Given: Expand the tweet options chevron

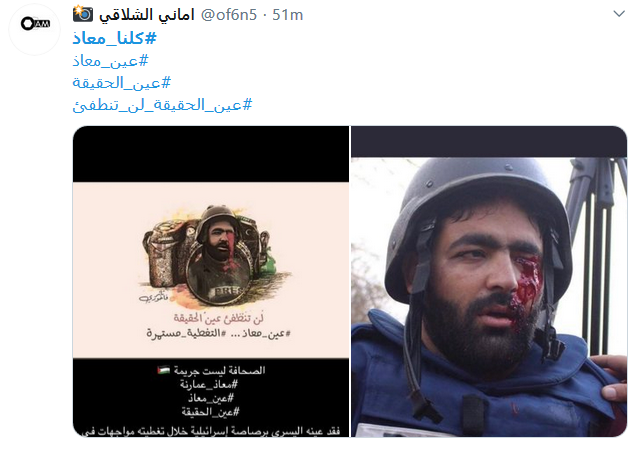Looking at the screenshot, I should click(619, 14).
